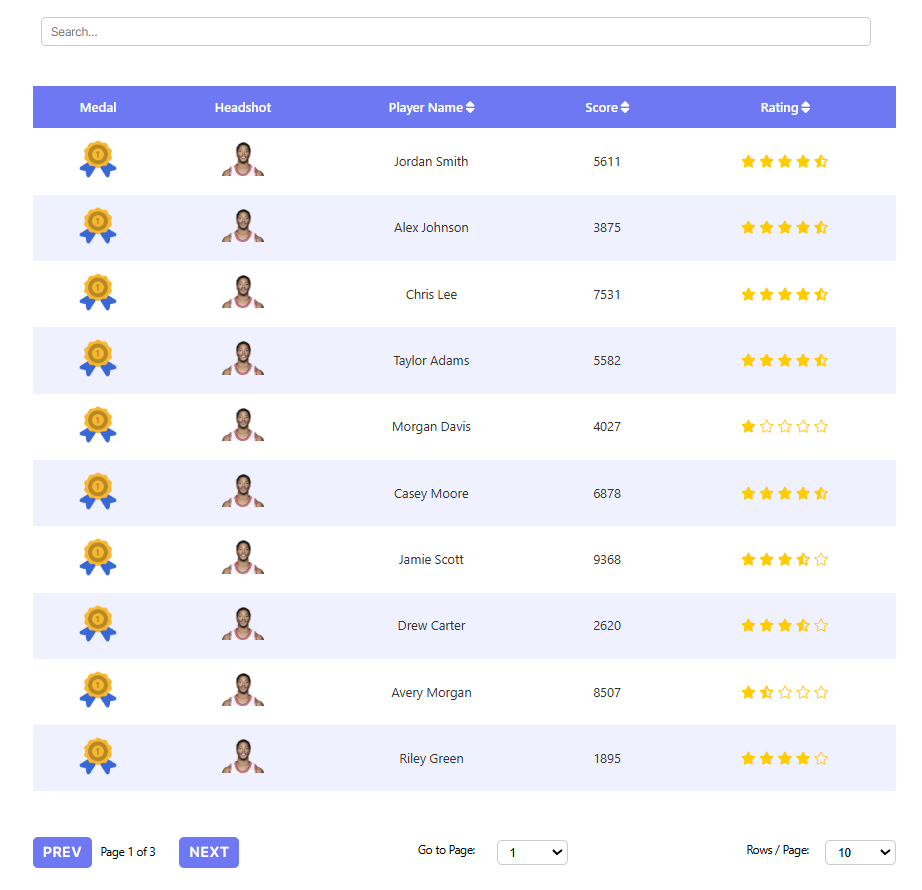The width and height of the screenshot is (922, 890).
Task: Click Morgan Davis' one-star rating
Action: (x=784, y=427)
